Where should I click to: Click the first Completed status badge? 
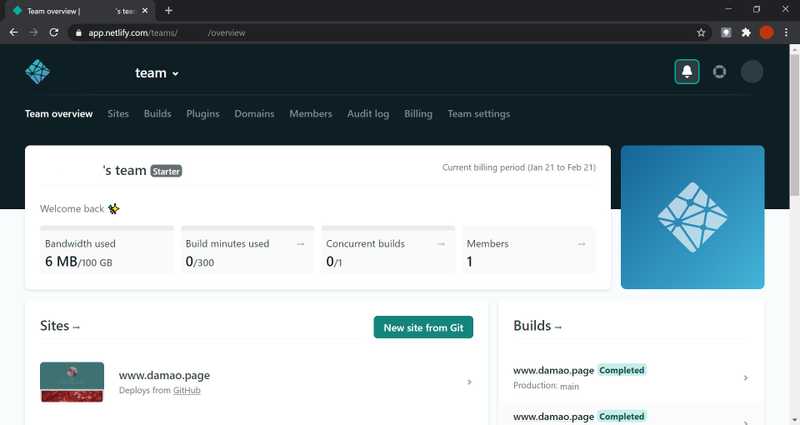[x=621, y=370]
